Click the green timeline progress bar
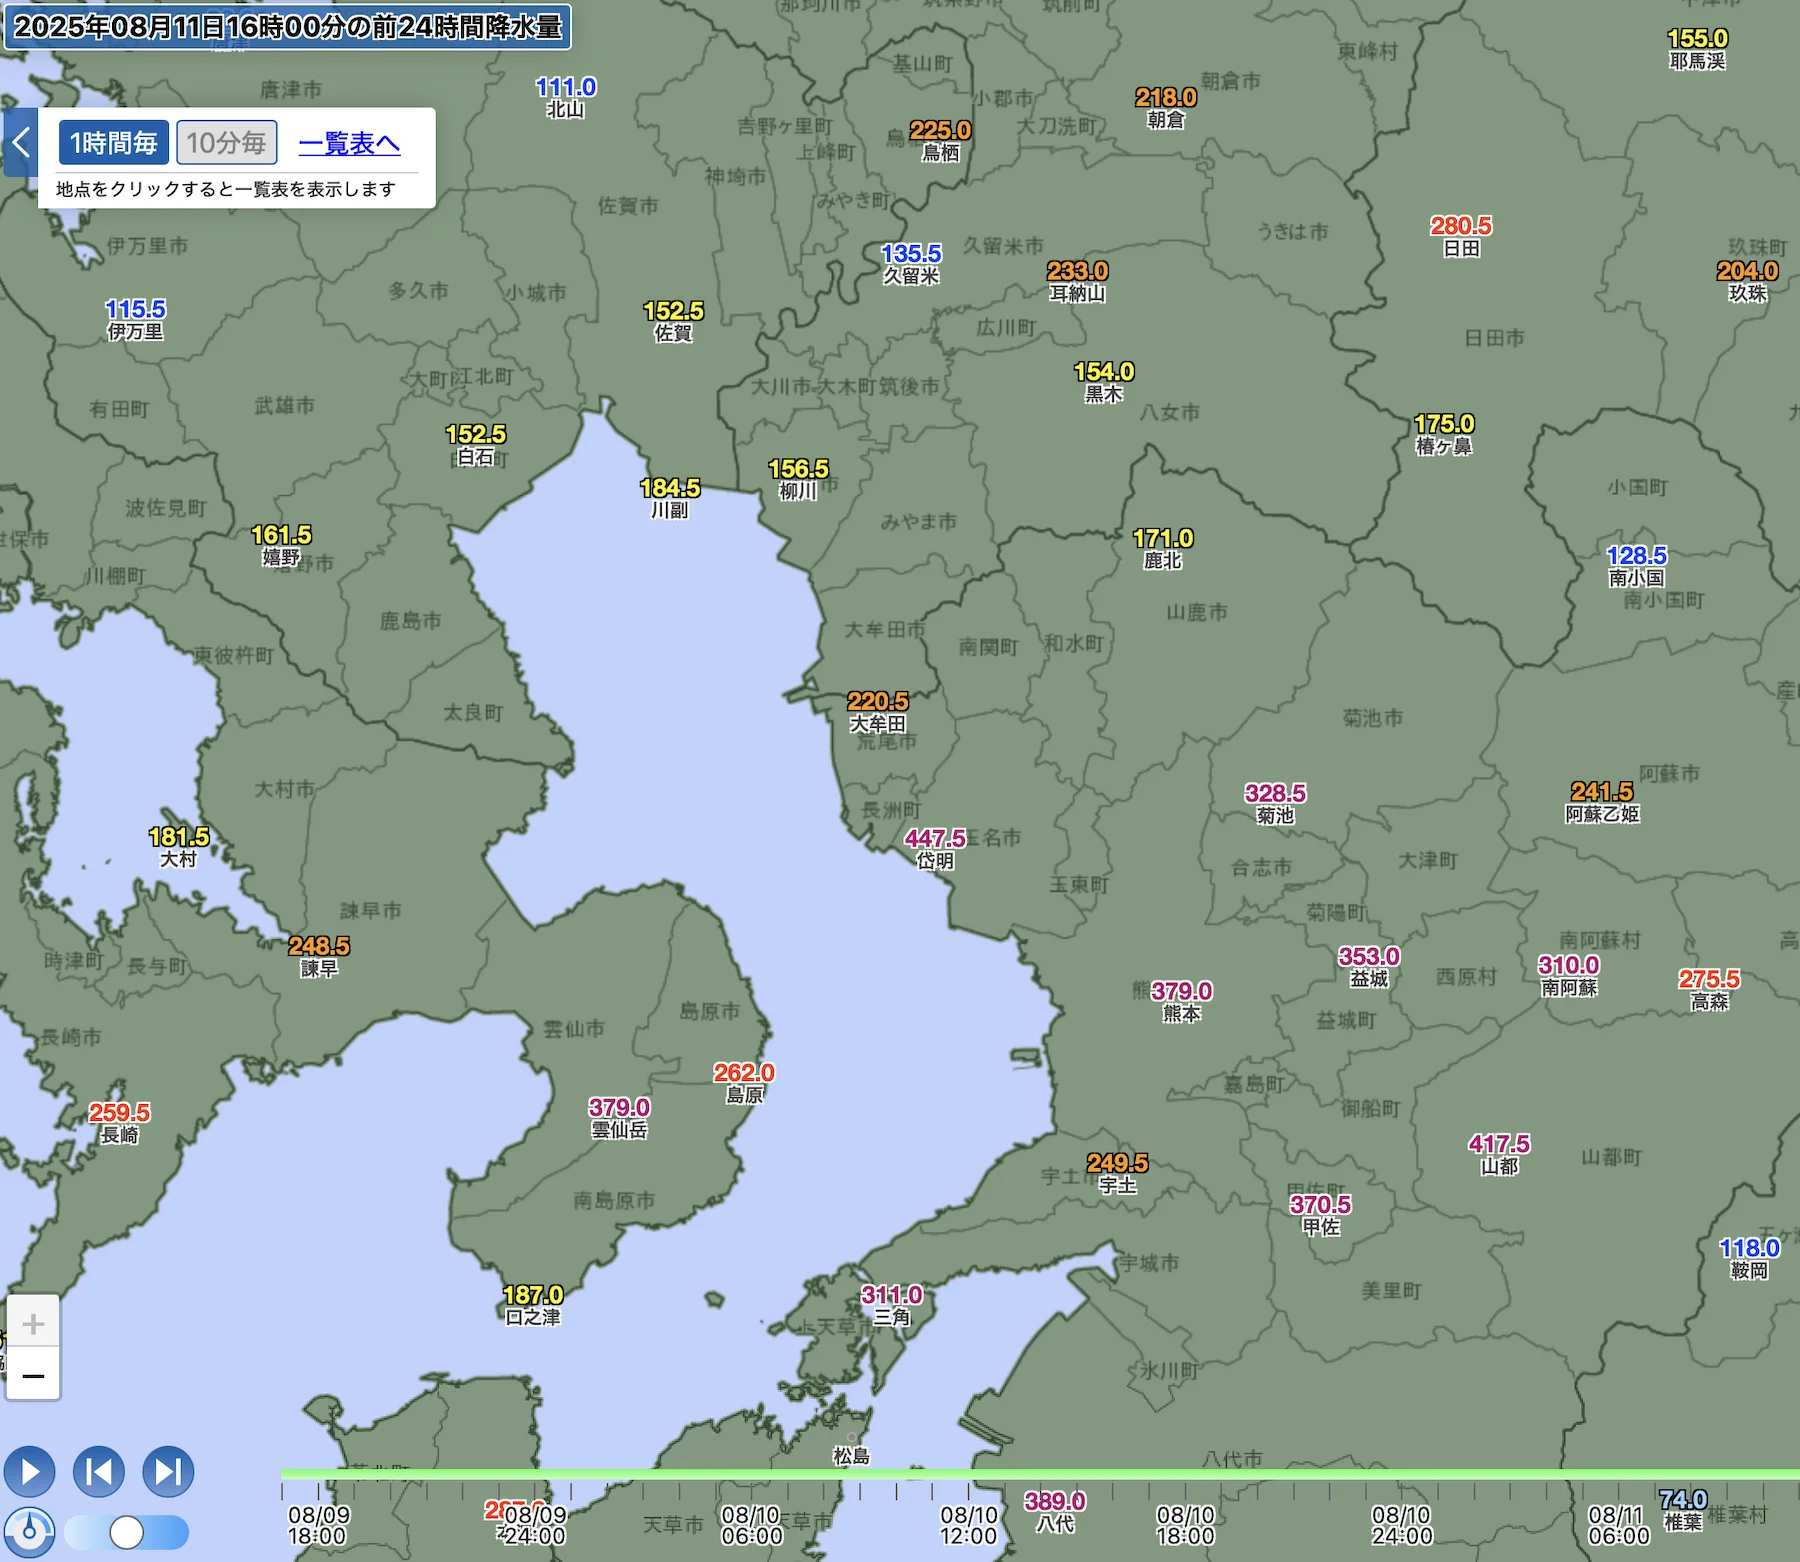The width and height of the screenshot is (1800, 1562). [x=1040, y=1474]
